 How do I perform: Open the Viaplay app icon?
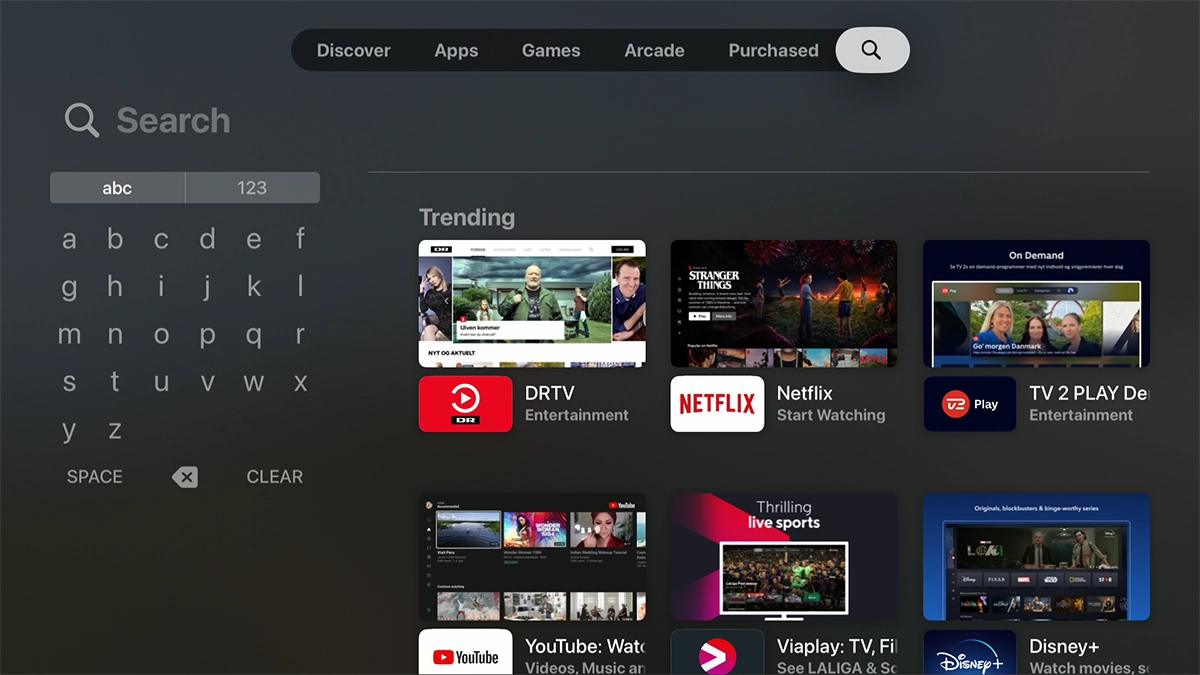[x=717, y=653]
